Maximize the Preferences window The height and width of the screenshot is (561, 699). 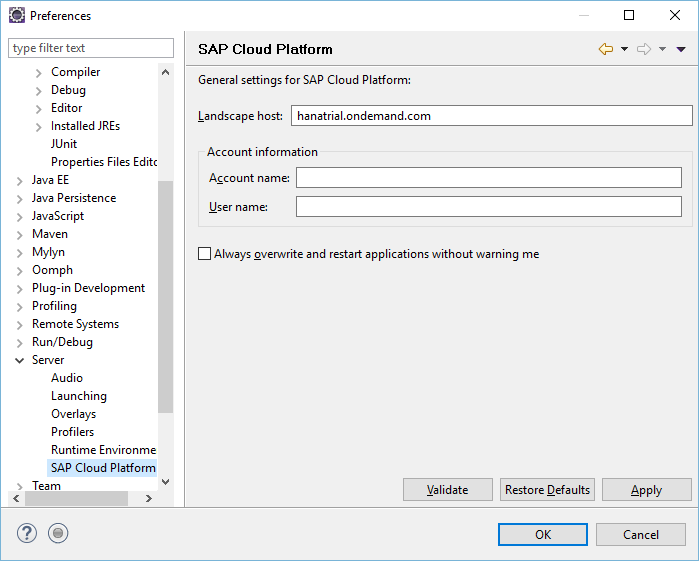[629, 15]
